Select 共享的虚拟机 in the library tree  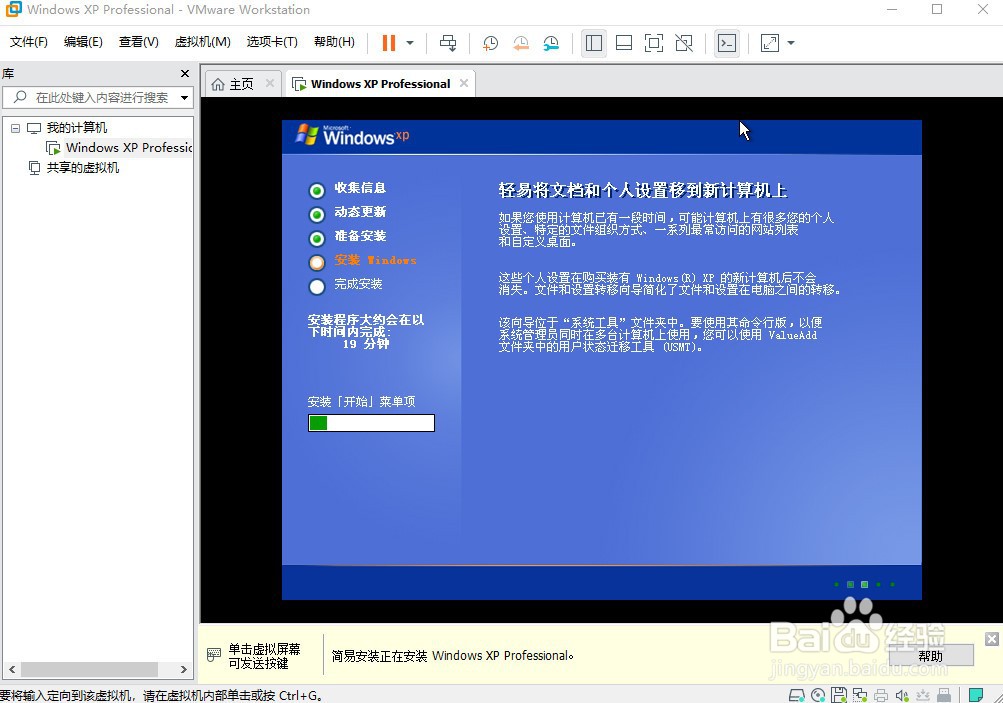83,168
